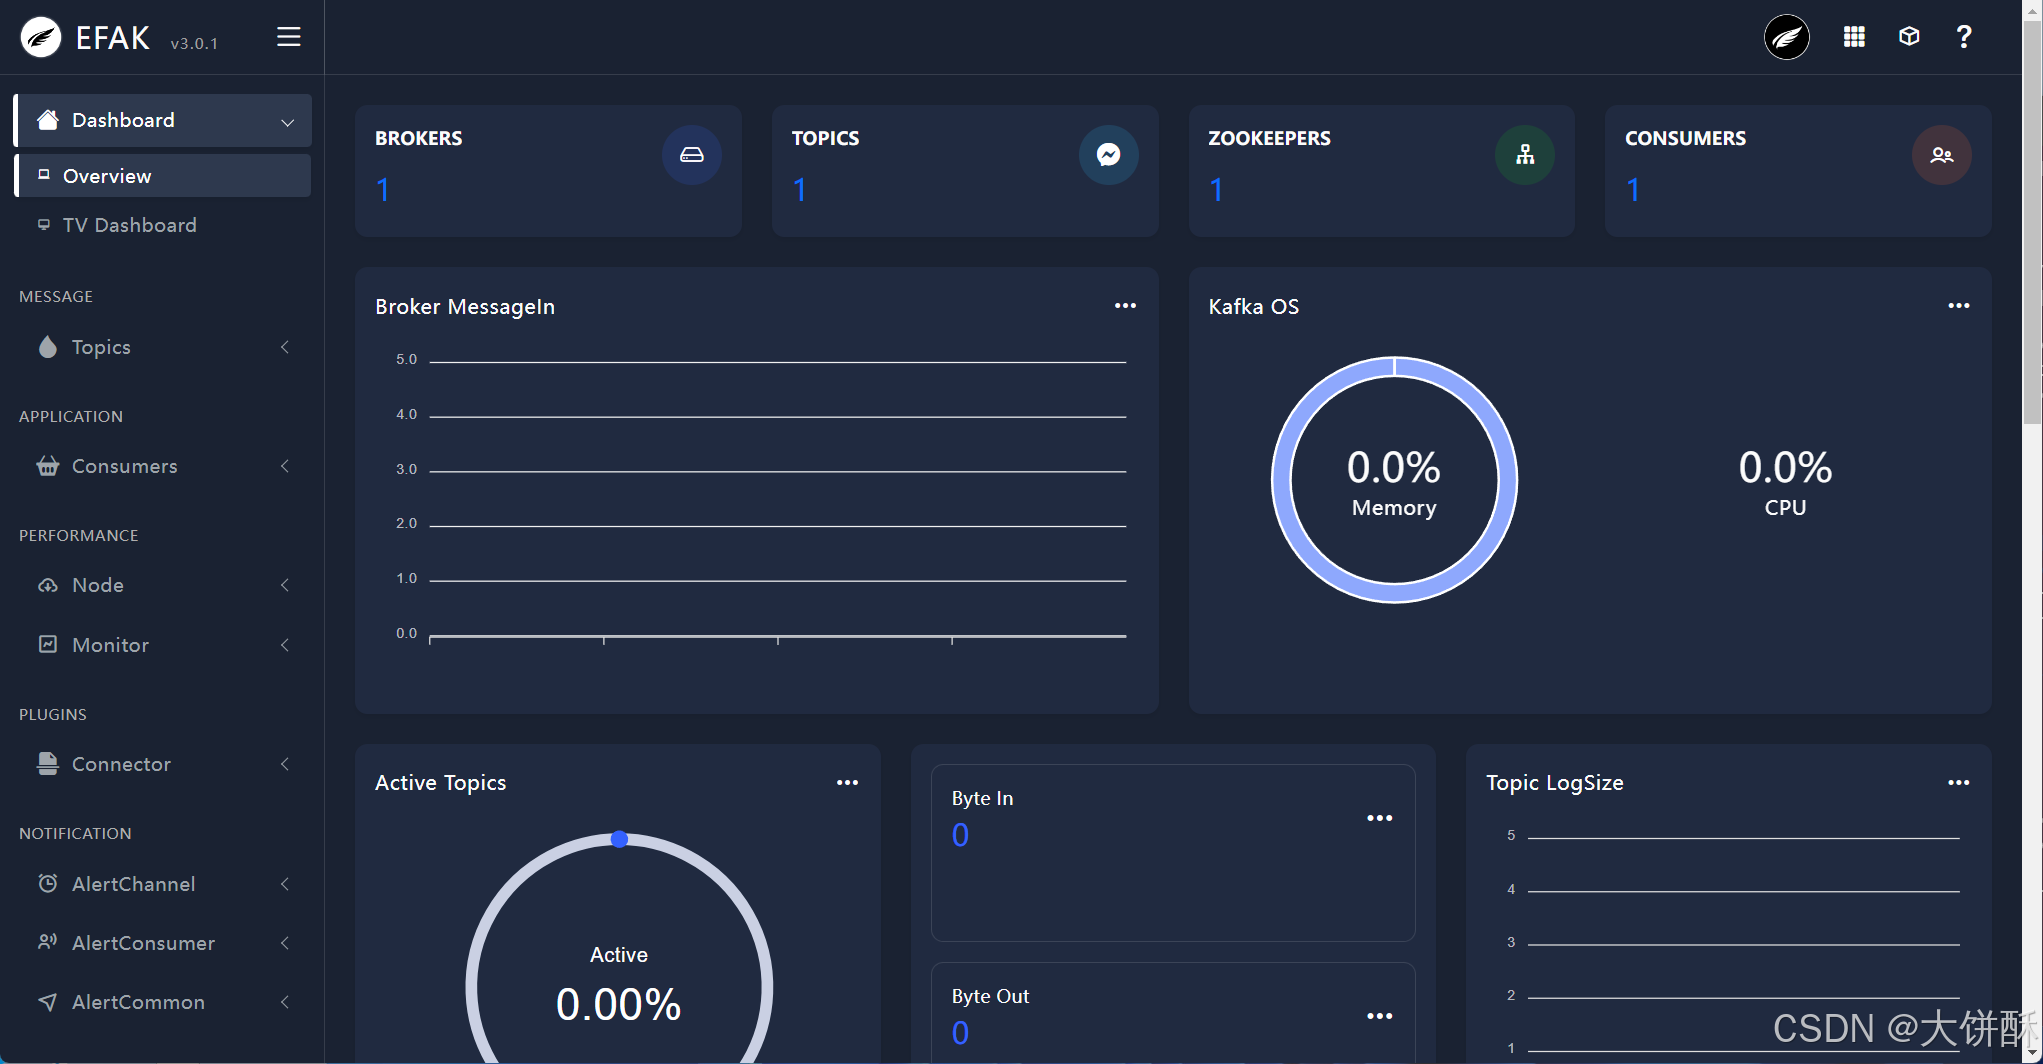
Task: Open the apps grid icon
Action: [1854, 37]
